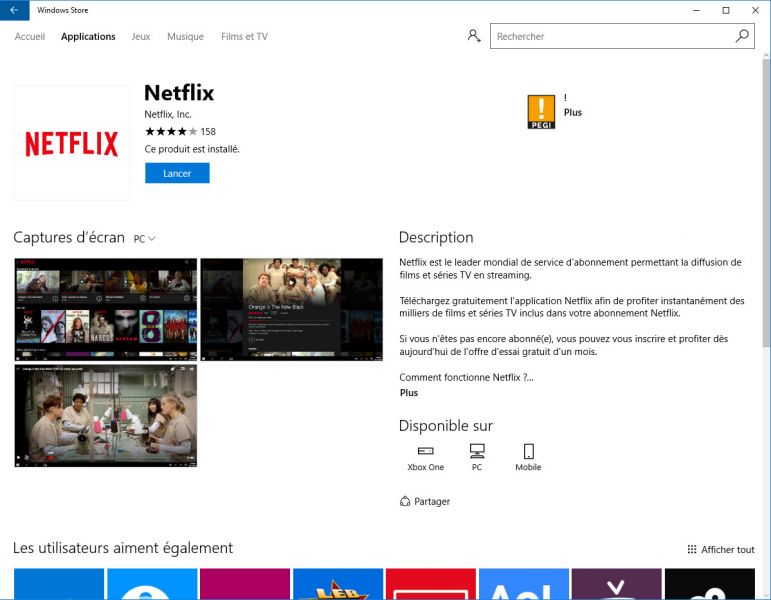This screenshot has width=771, height=600.
Task: Select the Applications tab
Action: (x=88, y=36)
